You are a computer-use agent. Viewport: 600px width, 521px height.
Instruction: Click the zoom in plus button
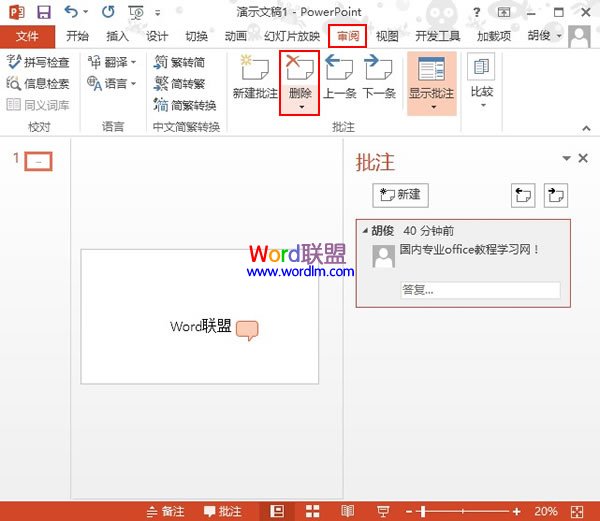[517, 511]
